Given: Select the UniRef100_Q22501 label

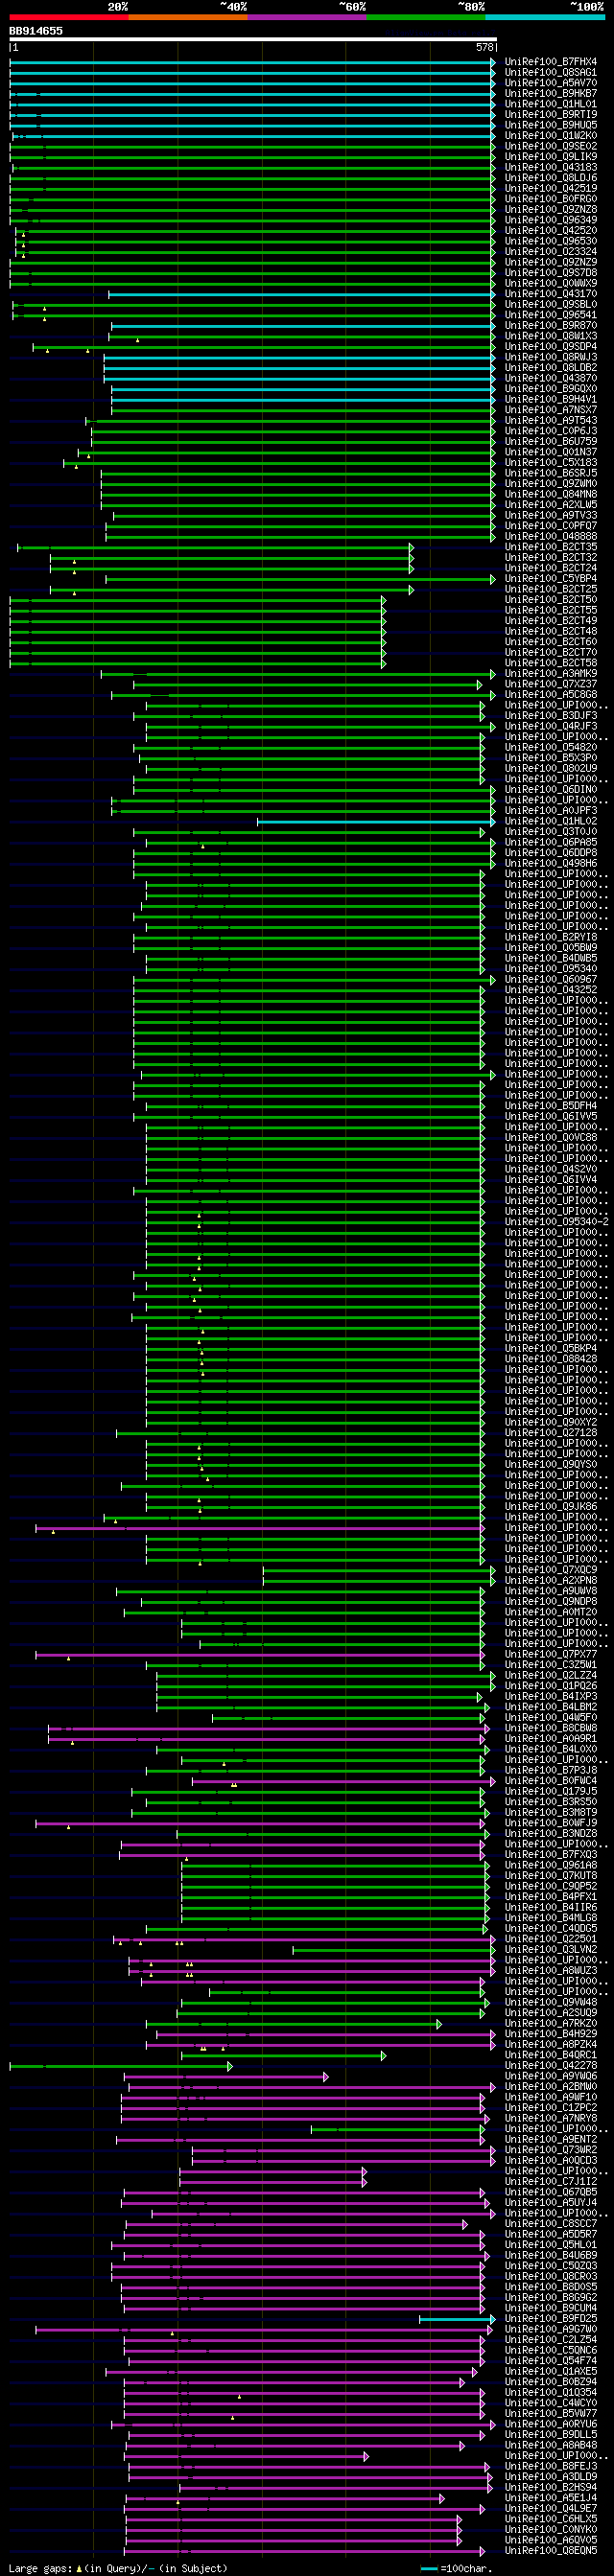Looking at the screenshot, I should [551, 1940].
